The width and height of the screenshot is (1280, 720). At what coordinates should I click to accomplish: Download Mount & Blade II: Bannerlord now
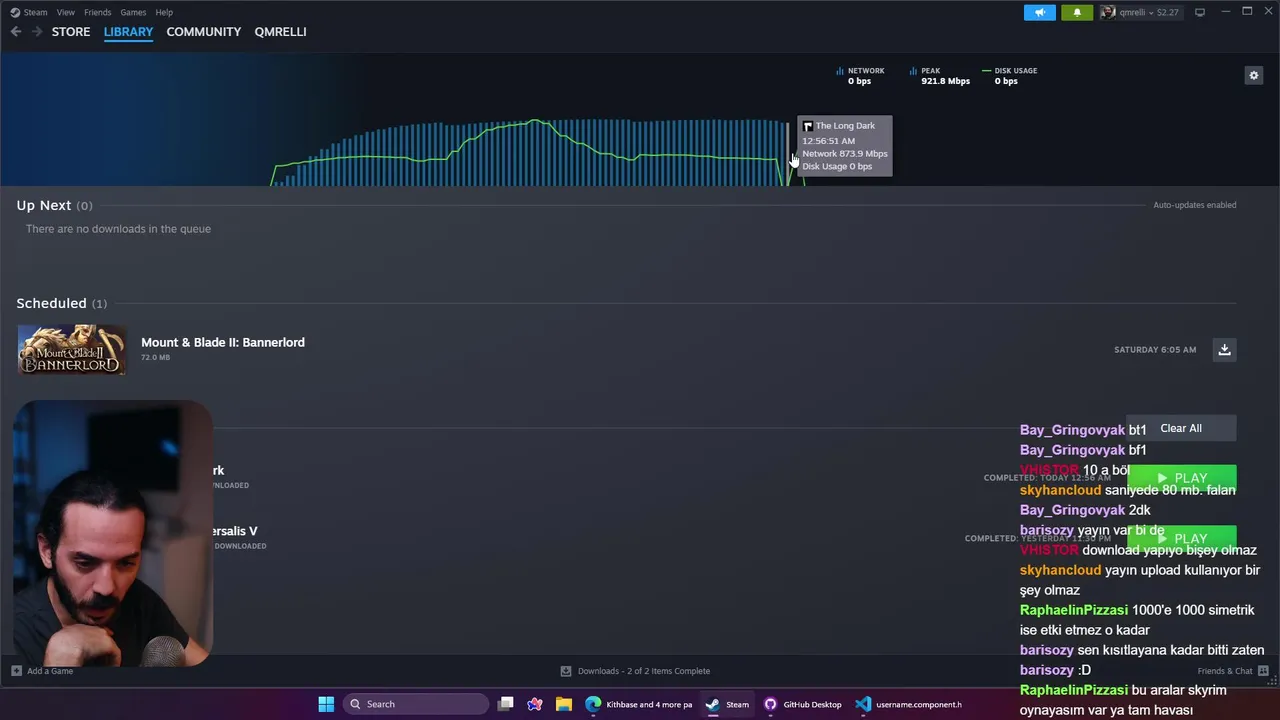pyautogui.click(x=1224, y=349)
